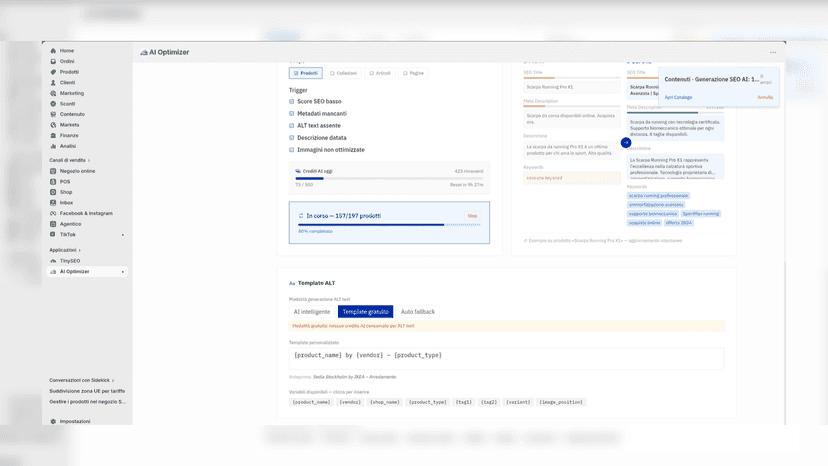Image resolution: width=828 pixels, height=466 pixels.
Task: Open the Home sidebar icon
Action: pyautogui.click(x=53, y=51)
